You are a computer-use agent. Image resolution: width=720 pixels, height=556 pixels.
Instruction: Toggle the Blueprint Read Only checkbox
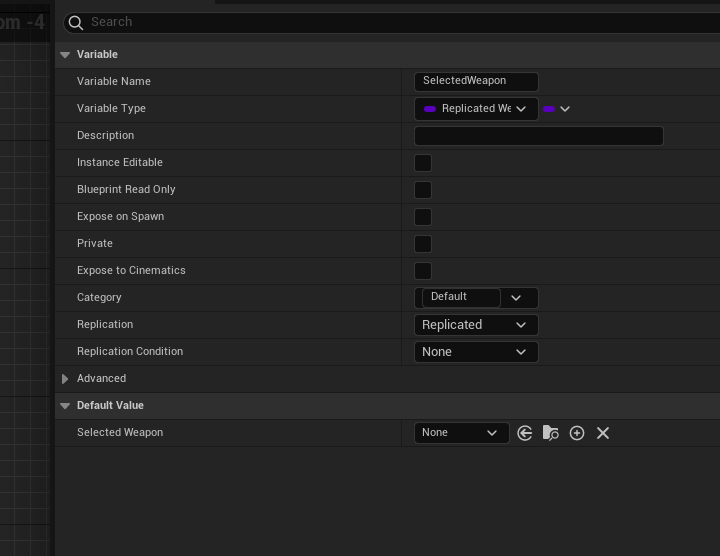[x=423, y=190]
